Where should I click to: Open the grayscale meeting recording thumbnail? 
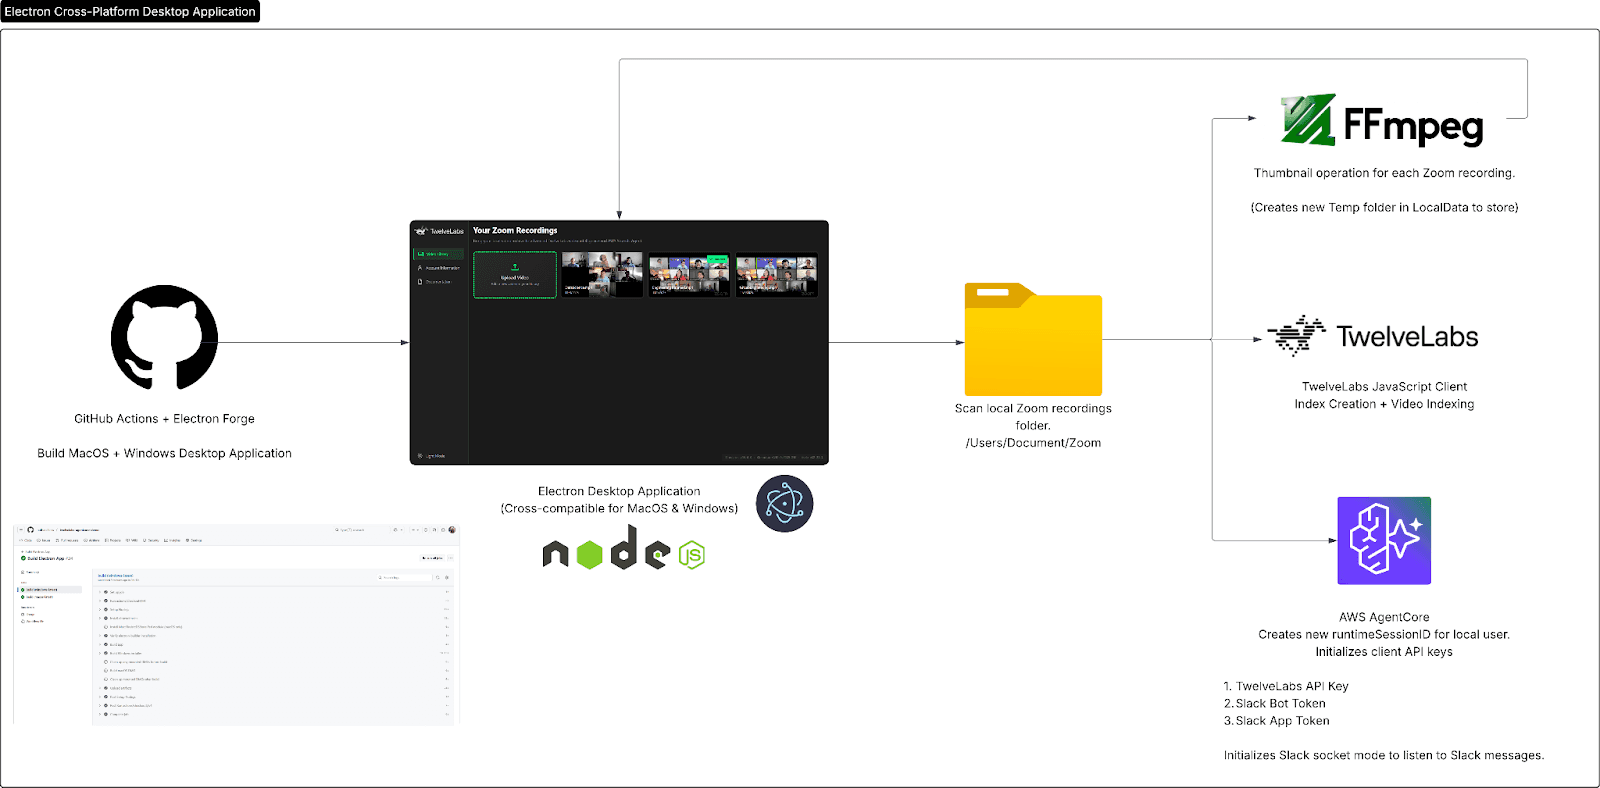pos(602,275)
